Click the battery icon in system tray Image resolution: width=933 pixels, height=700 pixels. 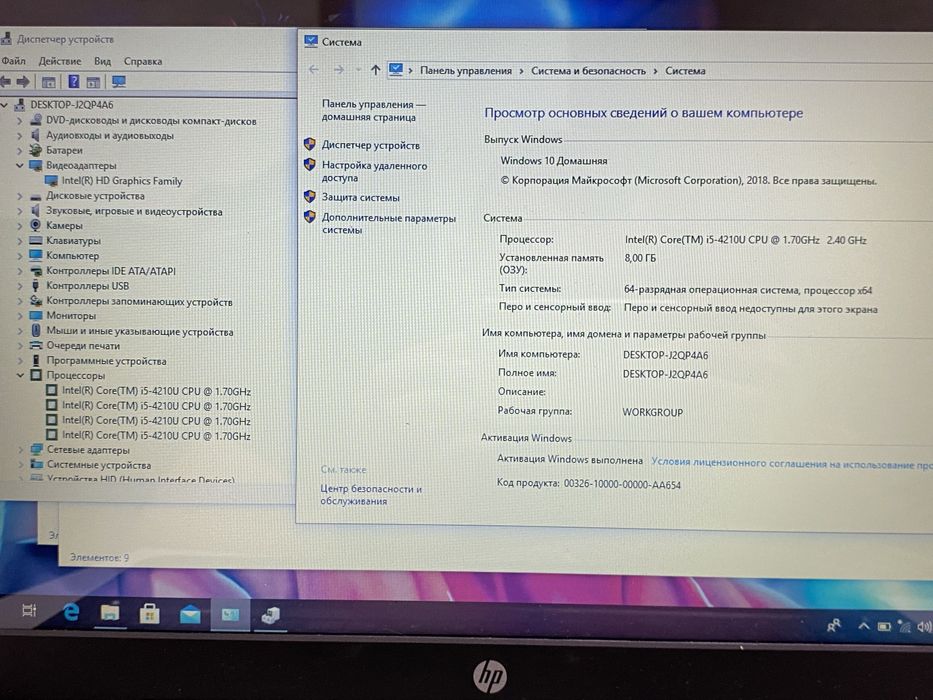884,627
